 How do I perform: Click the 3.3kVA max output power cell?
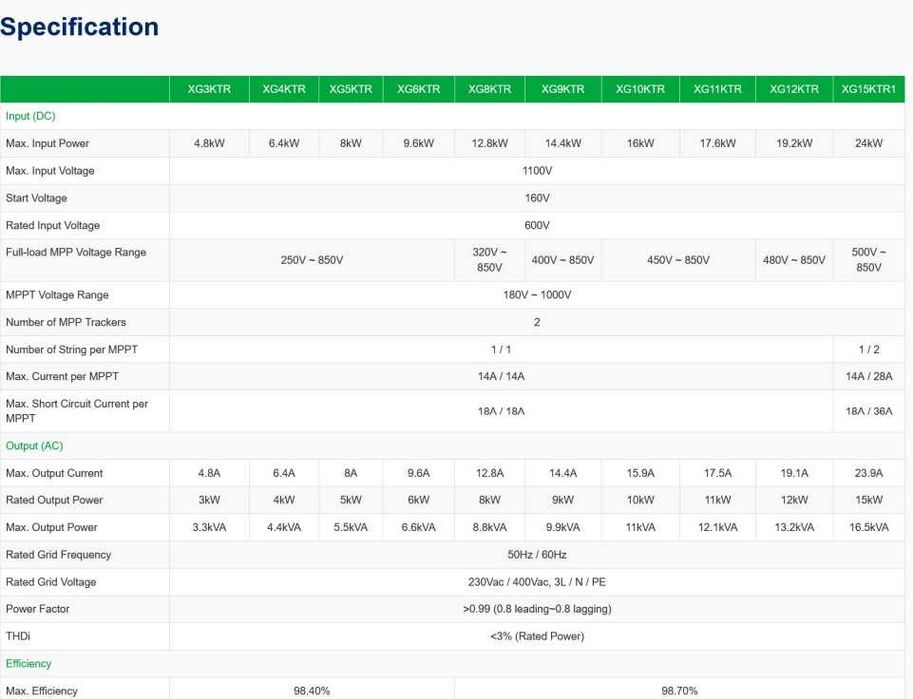(209, 527)
